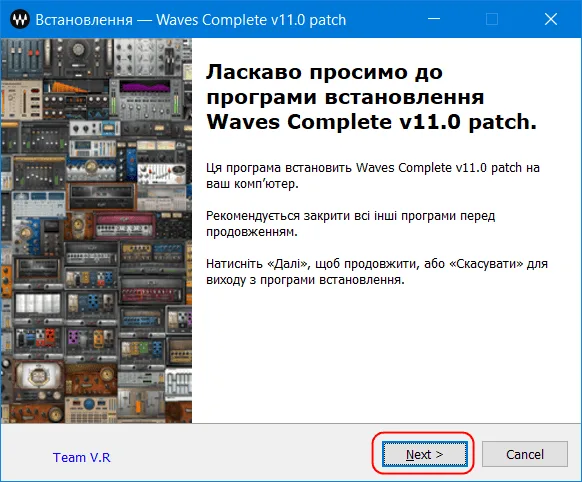Cancel the Waves patch installation
The width and height of the screenshot is (582, 482).
point(524,454)
